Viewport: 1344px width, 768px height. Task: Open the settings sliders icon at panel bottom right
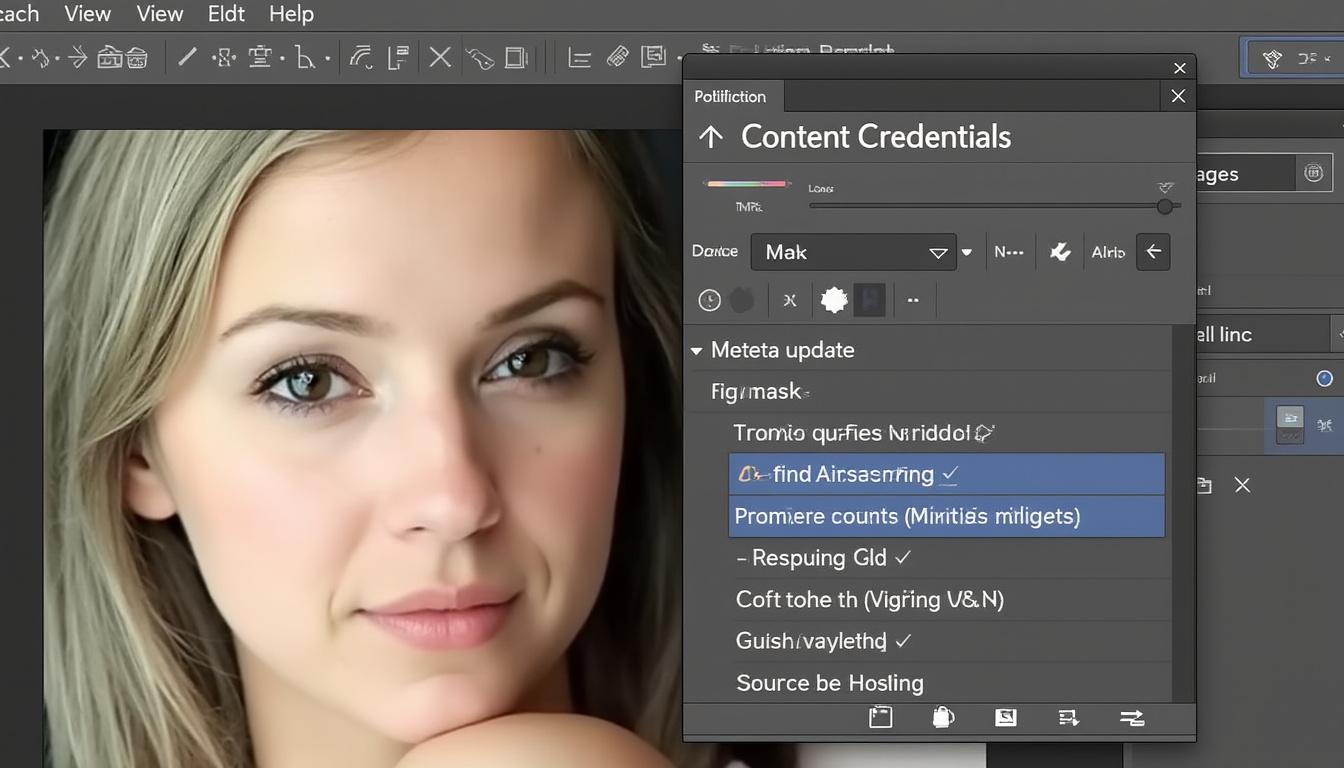click(x=1131, y=717)
